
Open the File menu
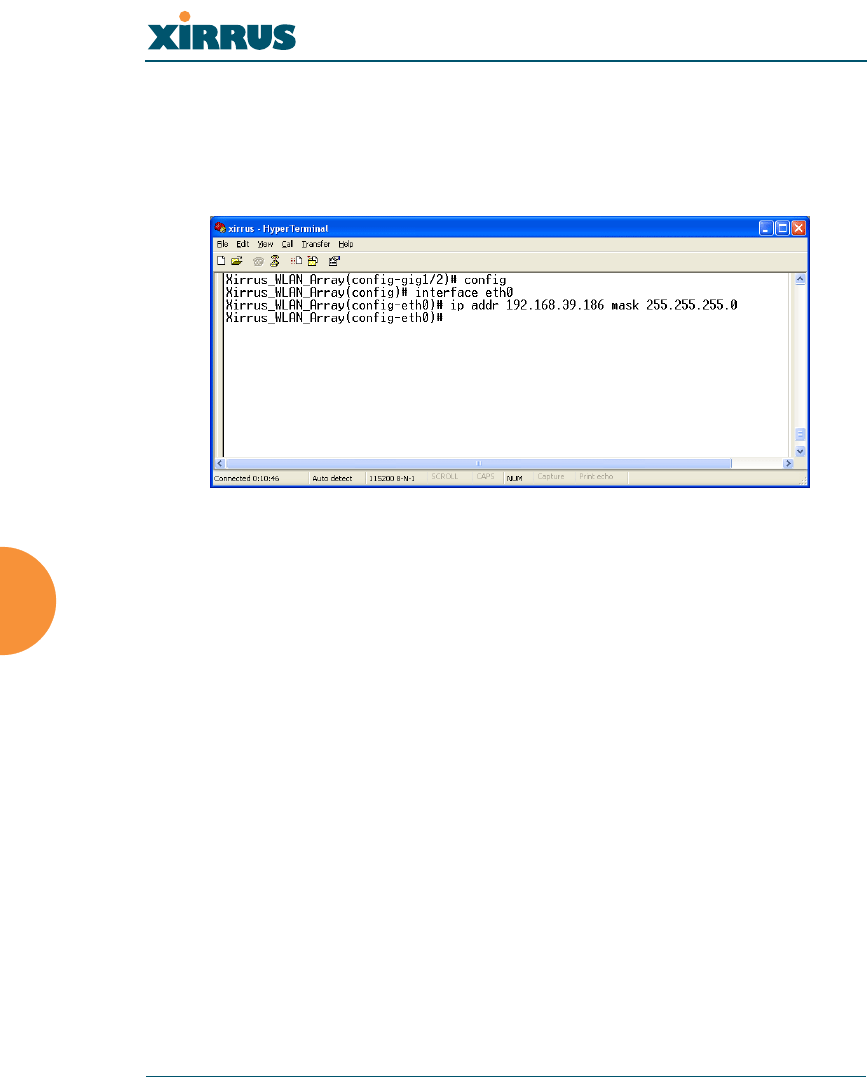point(223,244)
